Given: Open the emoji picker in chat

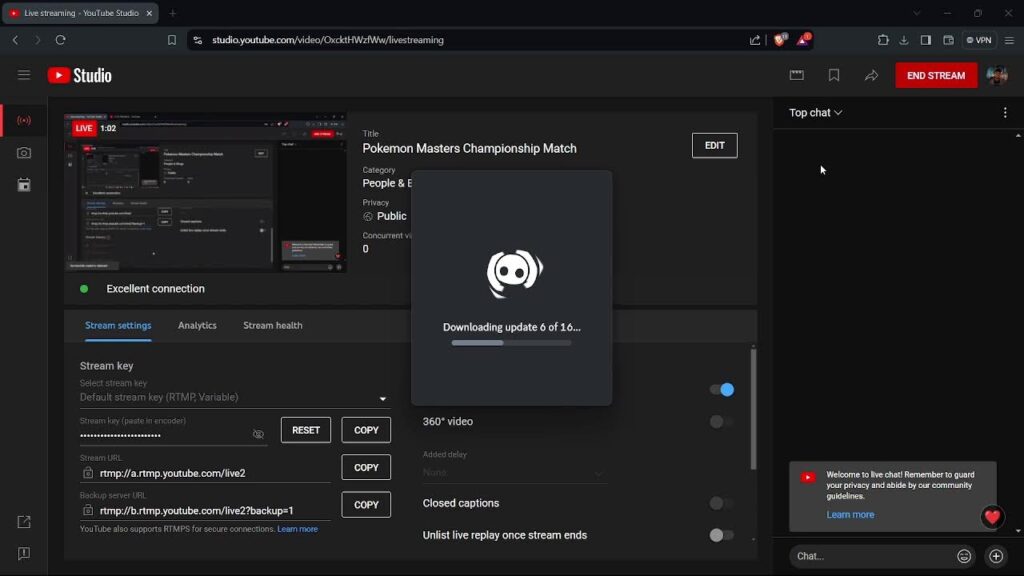Looking at the screenshot, I should pyautogui.click(x=964, y=556).
